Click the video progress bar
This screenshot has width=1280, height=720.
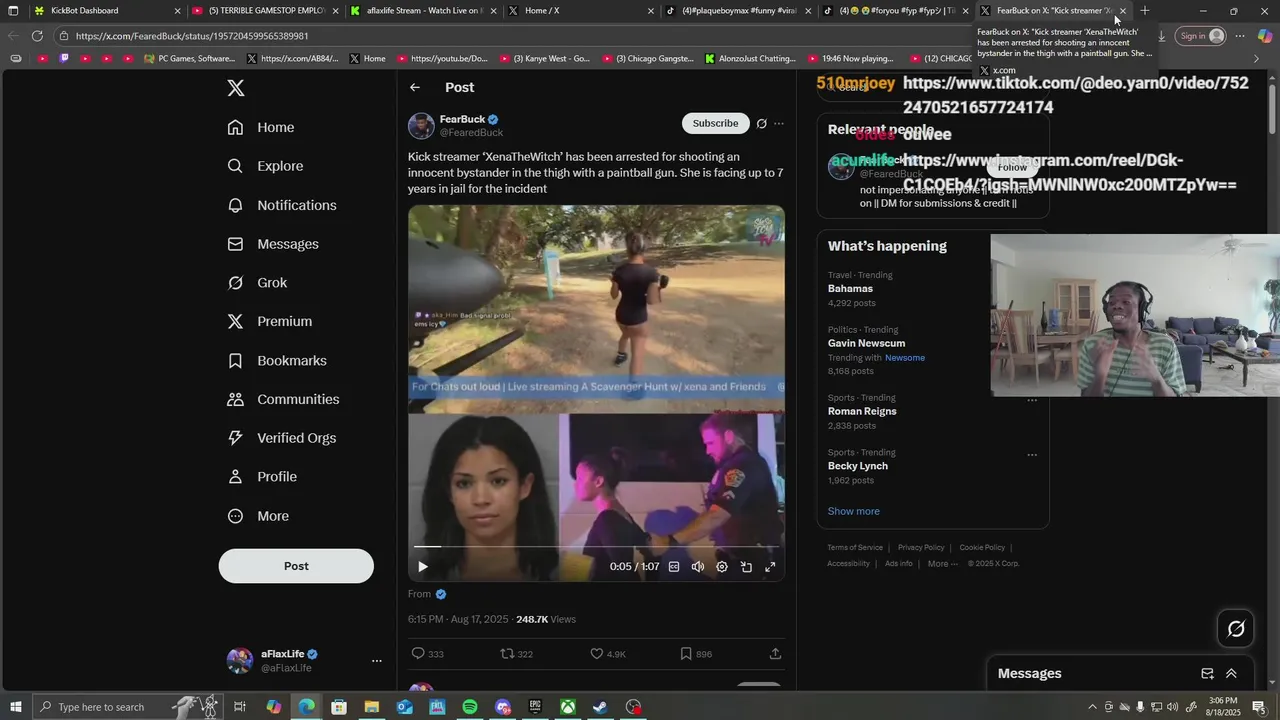(596, 547)
